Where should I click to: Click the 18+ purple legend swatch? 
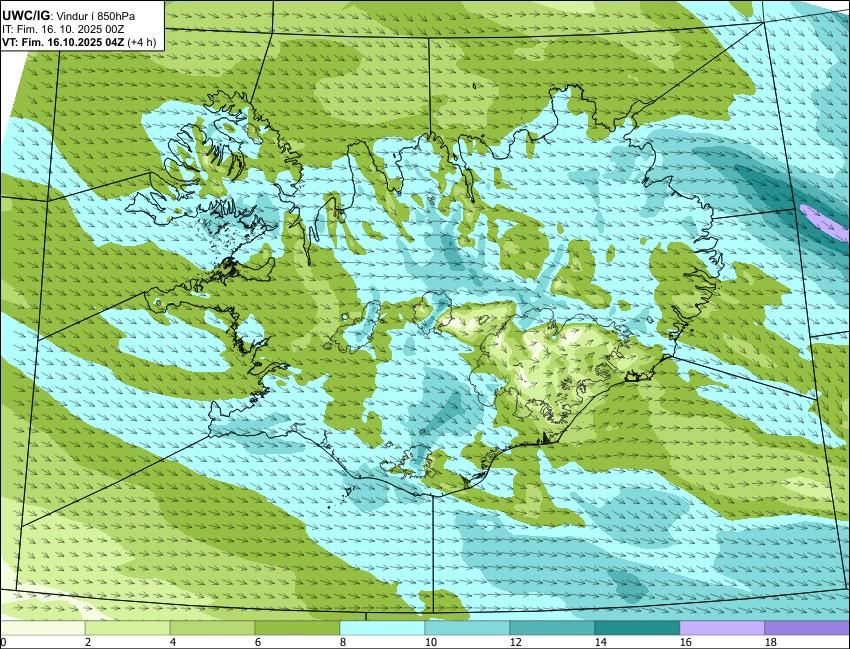pos(807,628)
